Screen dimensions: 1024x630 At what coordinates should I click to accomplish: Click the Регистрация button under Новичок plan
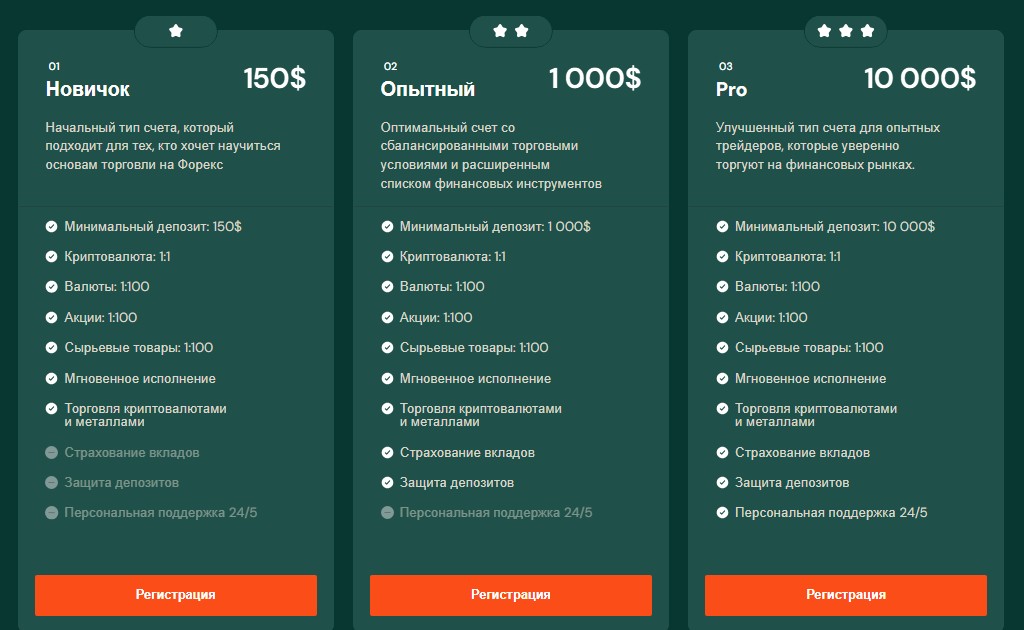point(176,595)
